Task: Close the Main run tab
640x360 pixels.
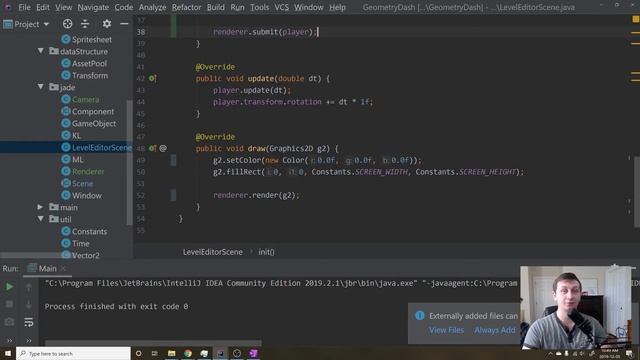Action: coord(63,269)
